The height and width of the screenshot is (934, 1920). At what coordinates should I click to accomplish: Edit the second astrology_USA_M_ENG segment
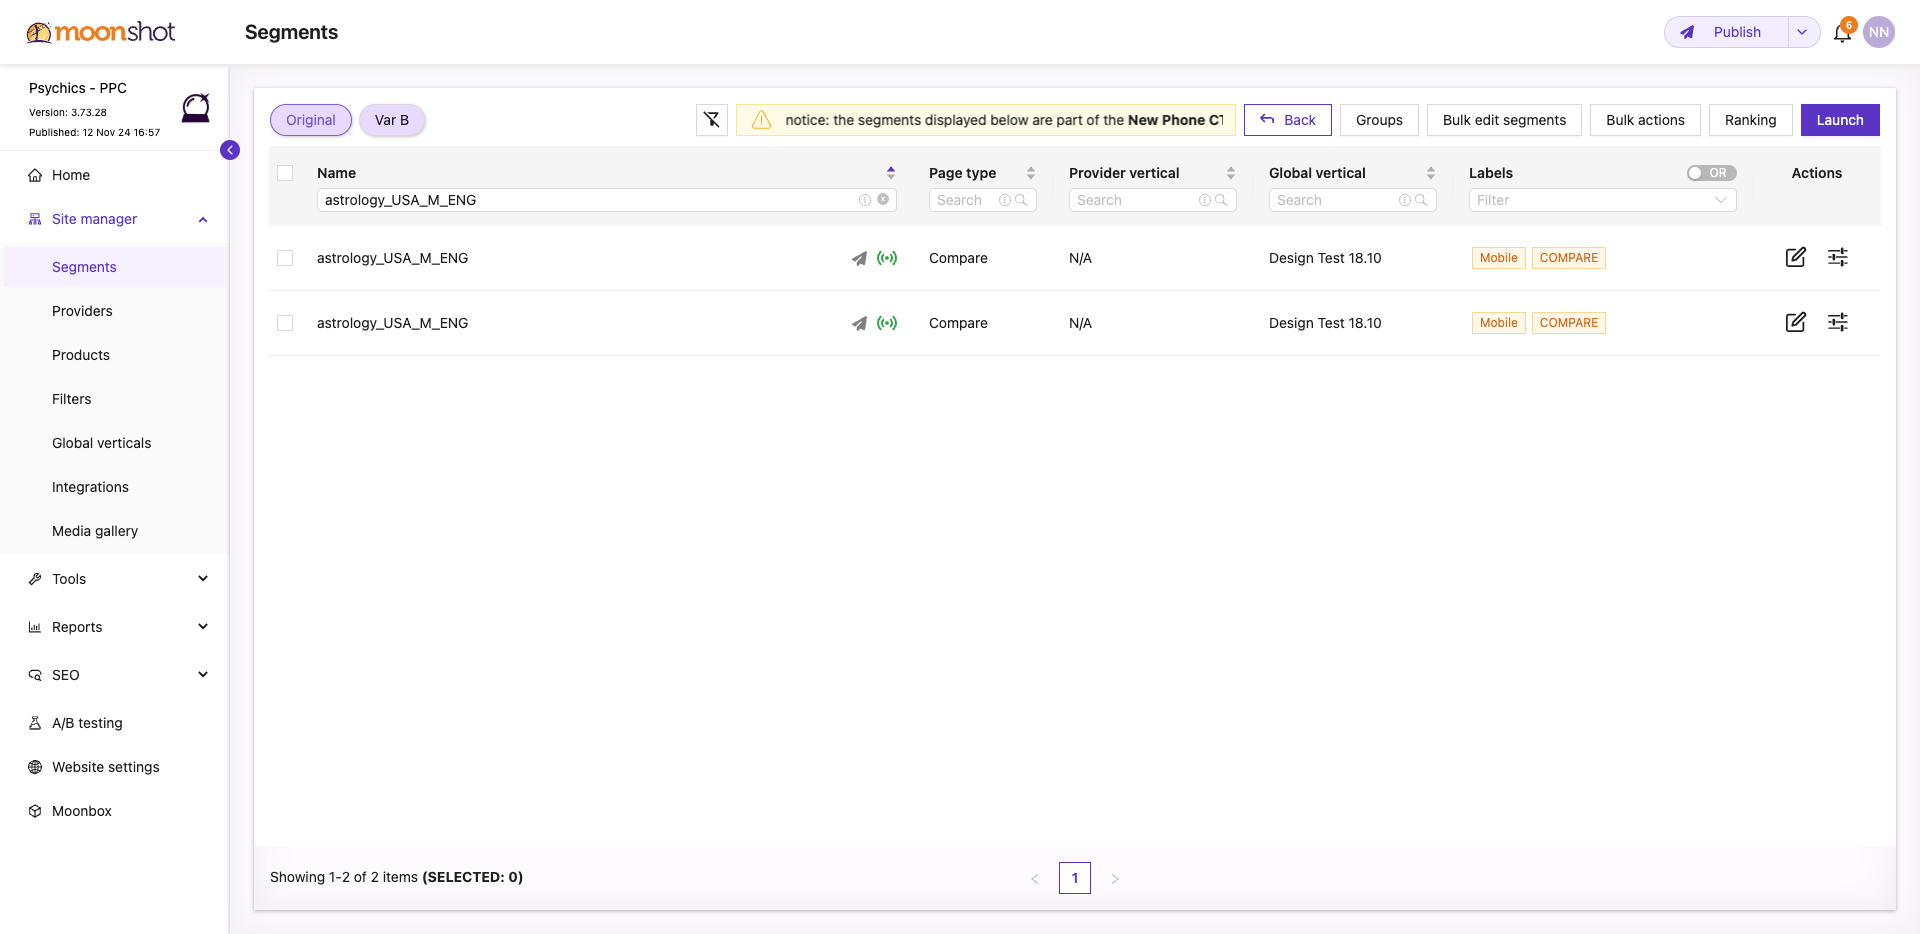pyautogui.click(x=1796, y=322)
